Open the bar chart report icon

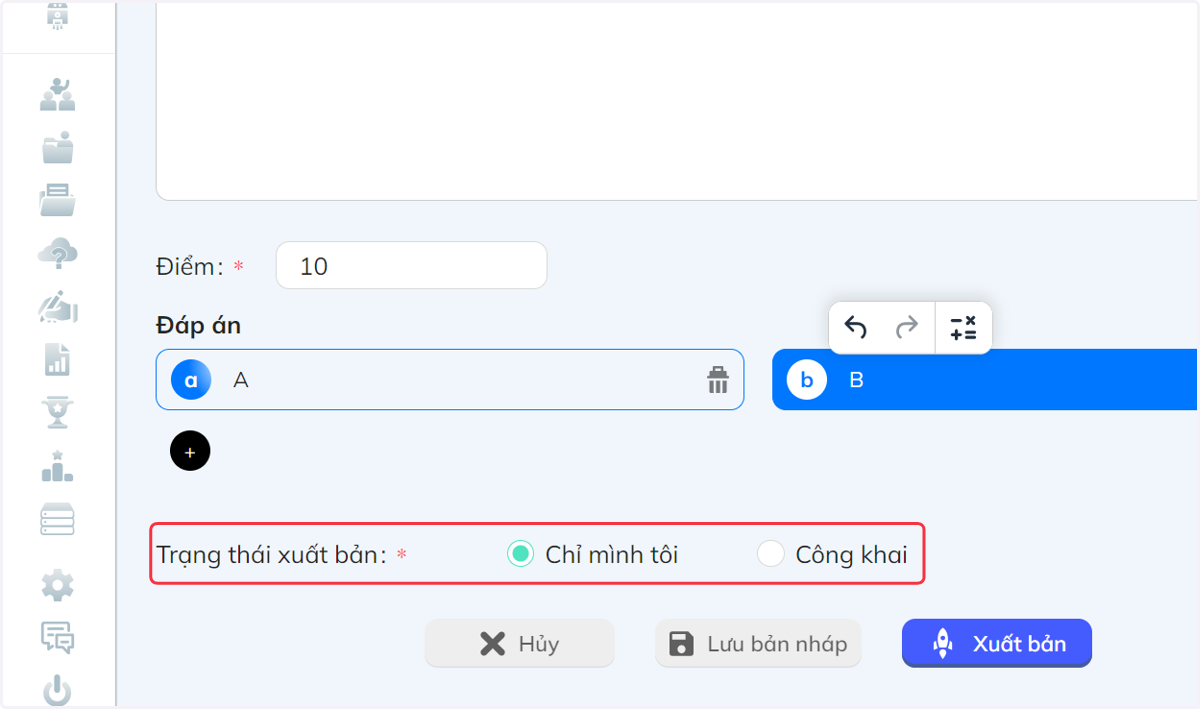tap(58, 360)
